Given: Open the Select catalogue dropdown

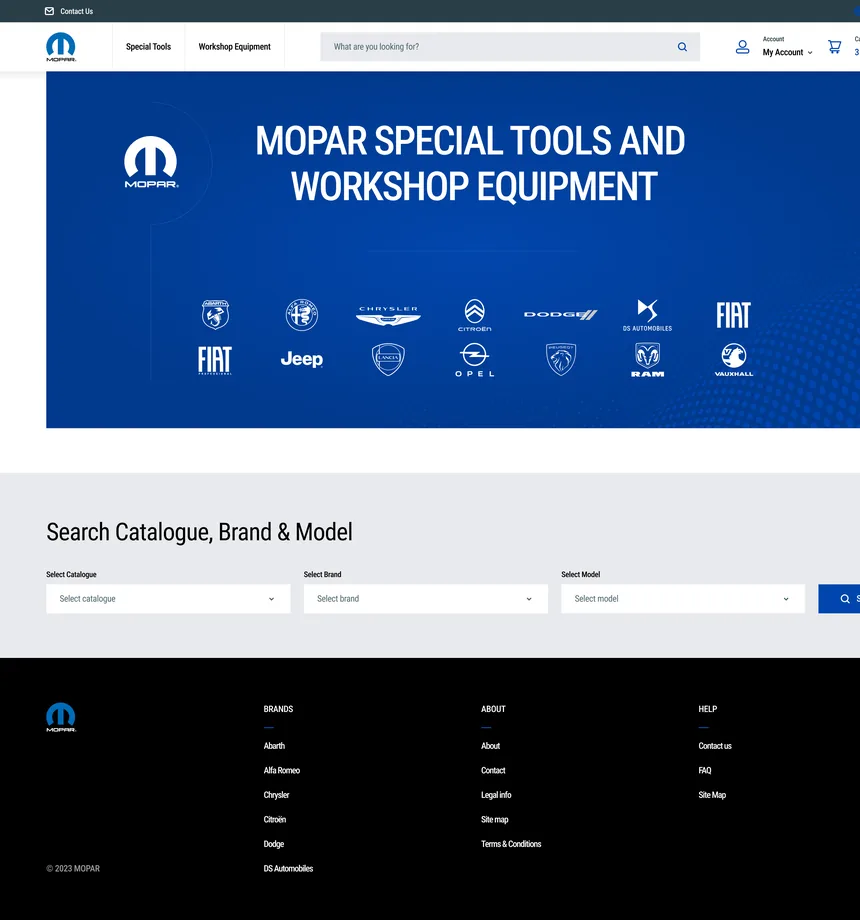Looking at the screenshot, I should tap(168, 598).
